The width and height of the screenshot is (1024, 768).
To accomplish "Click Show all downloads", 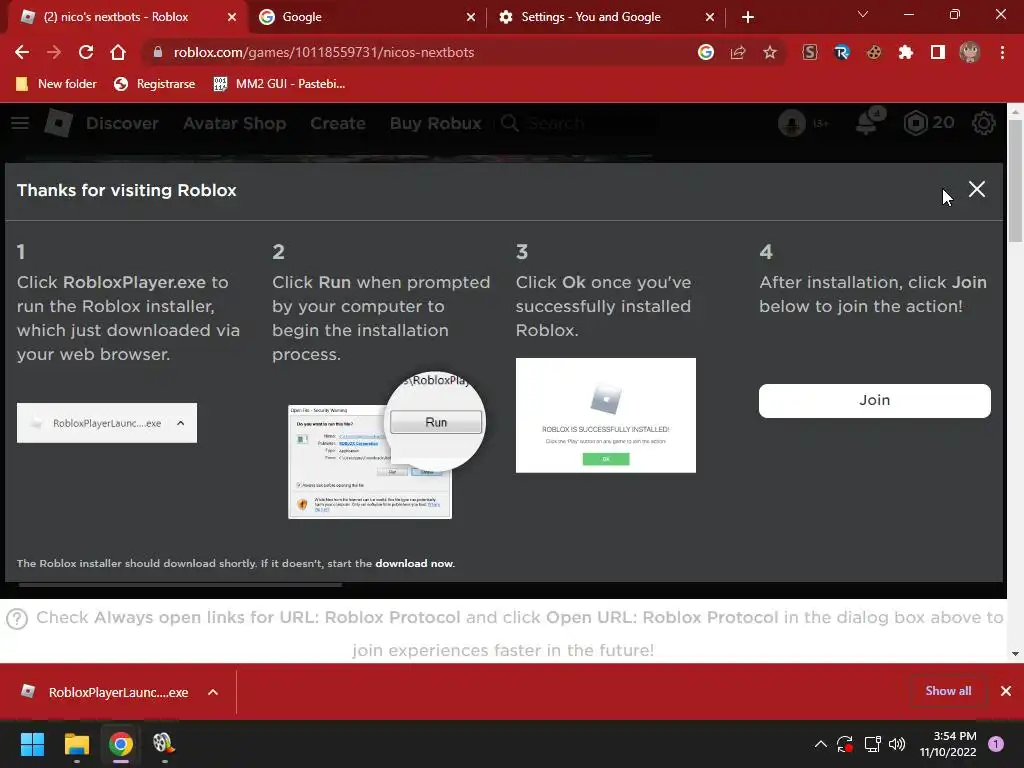I will tap(948, 691).
